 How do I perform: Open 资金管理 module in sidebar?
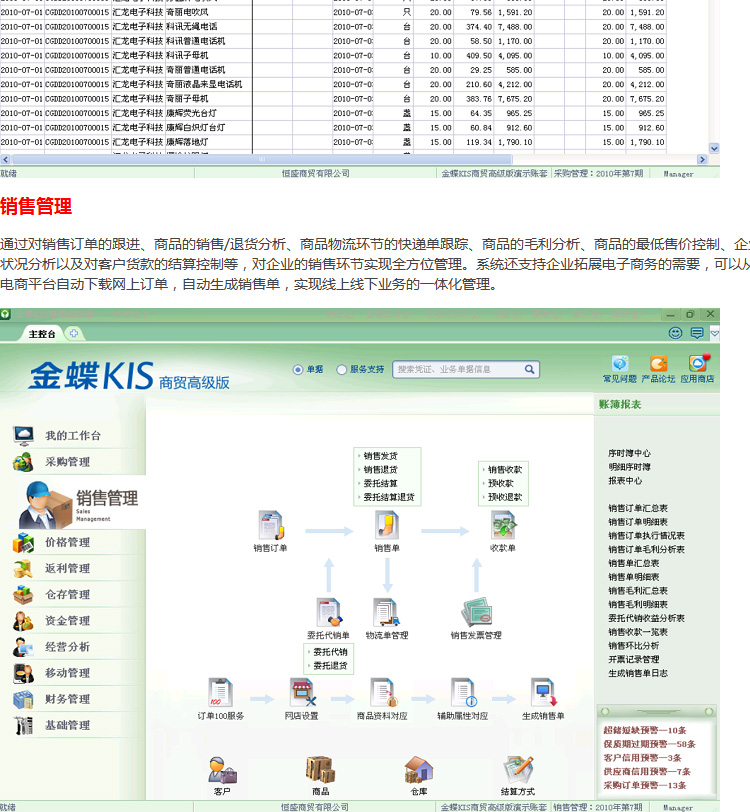[x=68, y=620]
